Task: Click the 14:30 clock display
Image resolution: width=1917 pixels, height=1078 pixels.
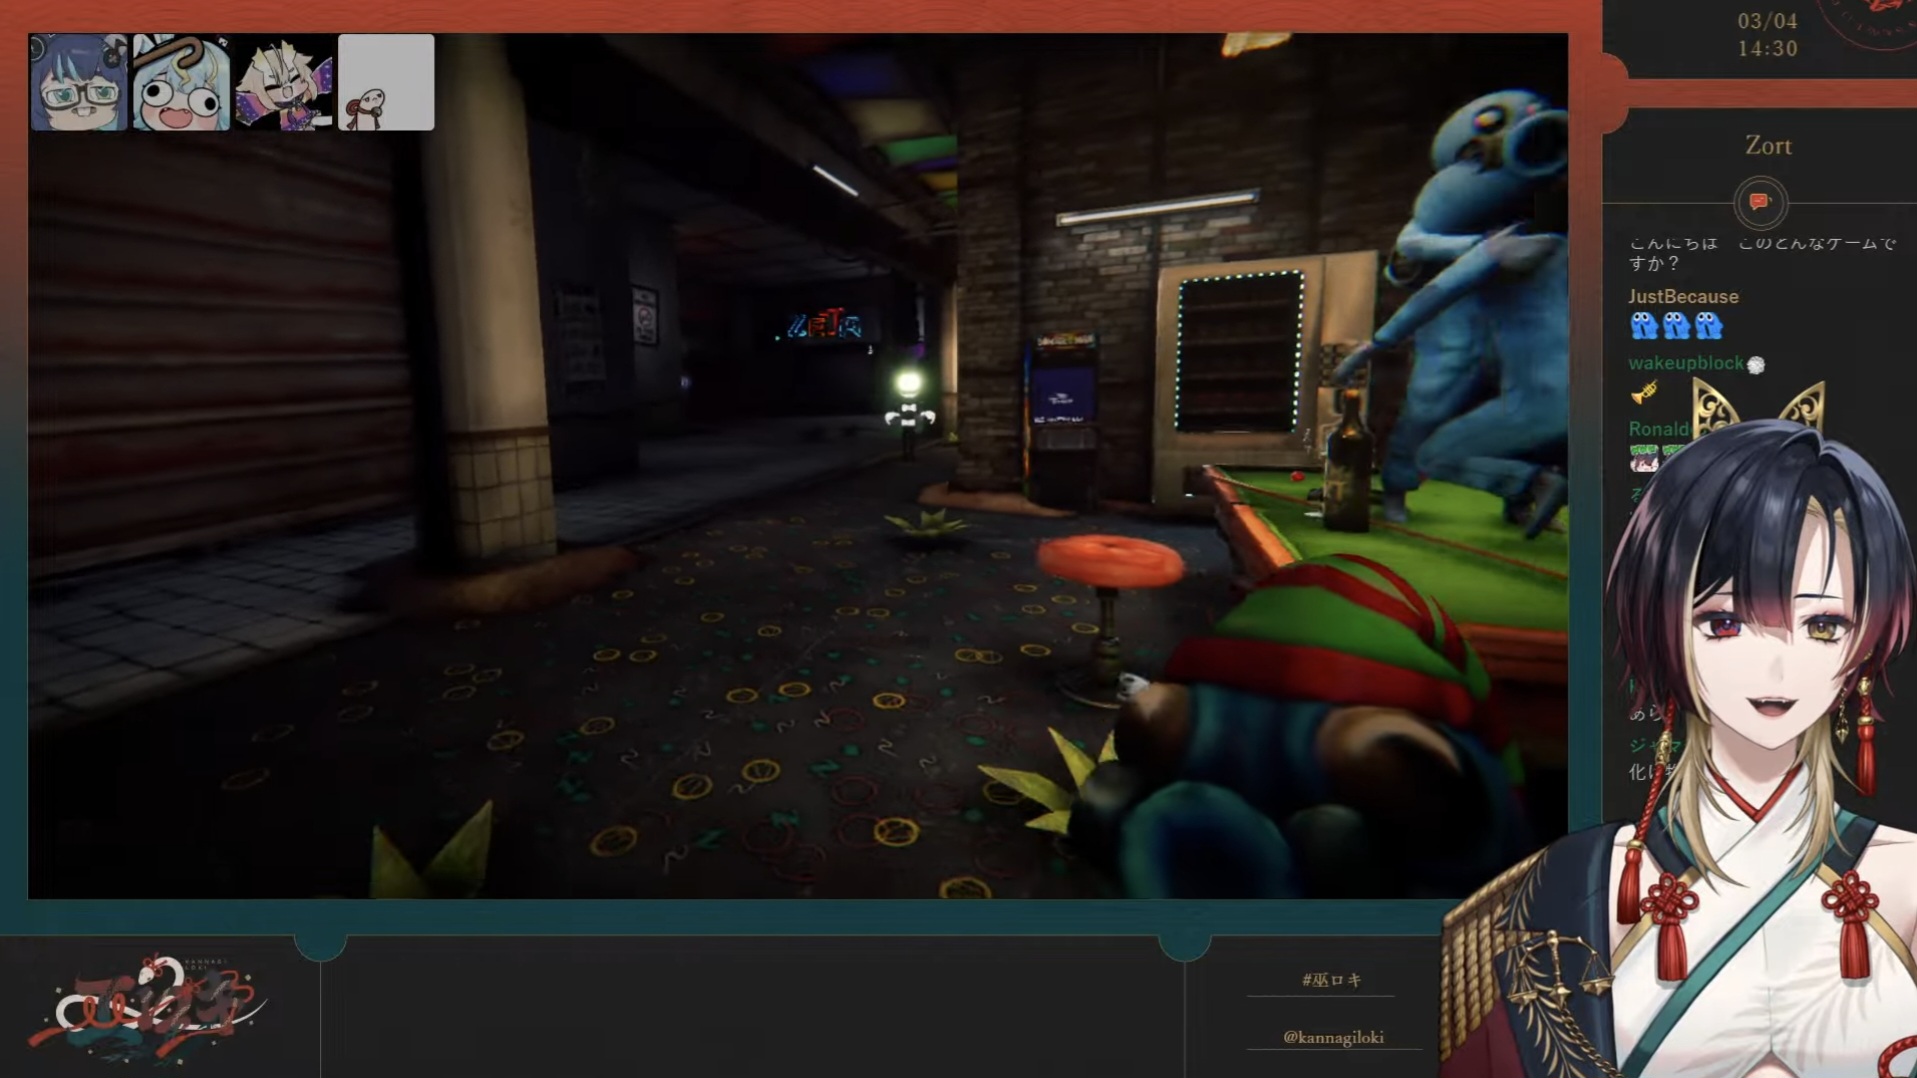Action: click(x=1768, y=49)
